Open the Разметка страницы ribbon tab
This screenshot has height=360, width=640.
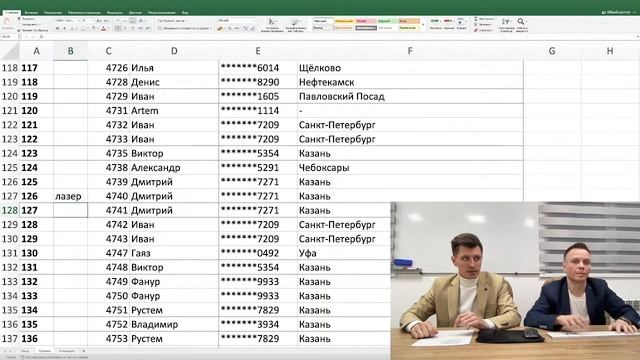tap(84, 13)
